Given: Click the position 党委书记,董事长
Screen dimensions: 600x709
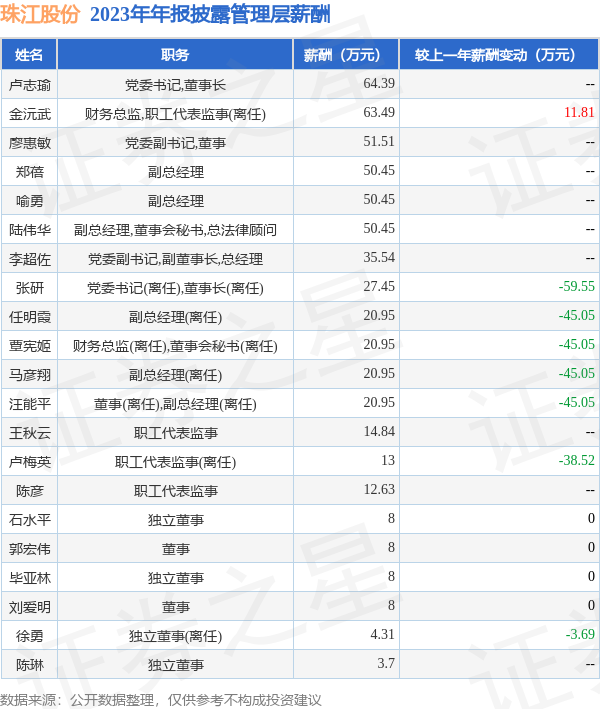Looking at the screenshot, I should [175, 85].
